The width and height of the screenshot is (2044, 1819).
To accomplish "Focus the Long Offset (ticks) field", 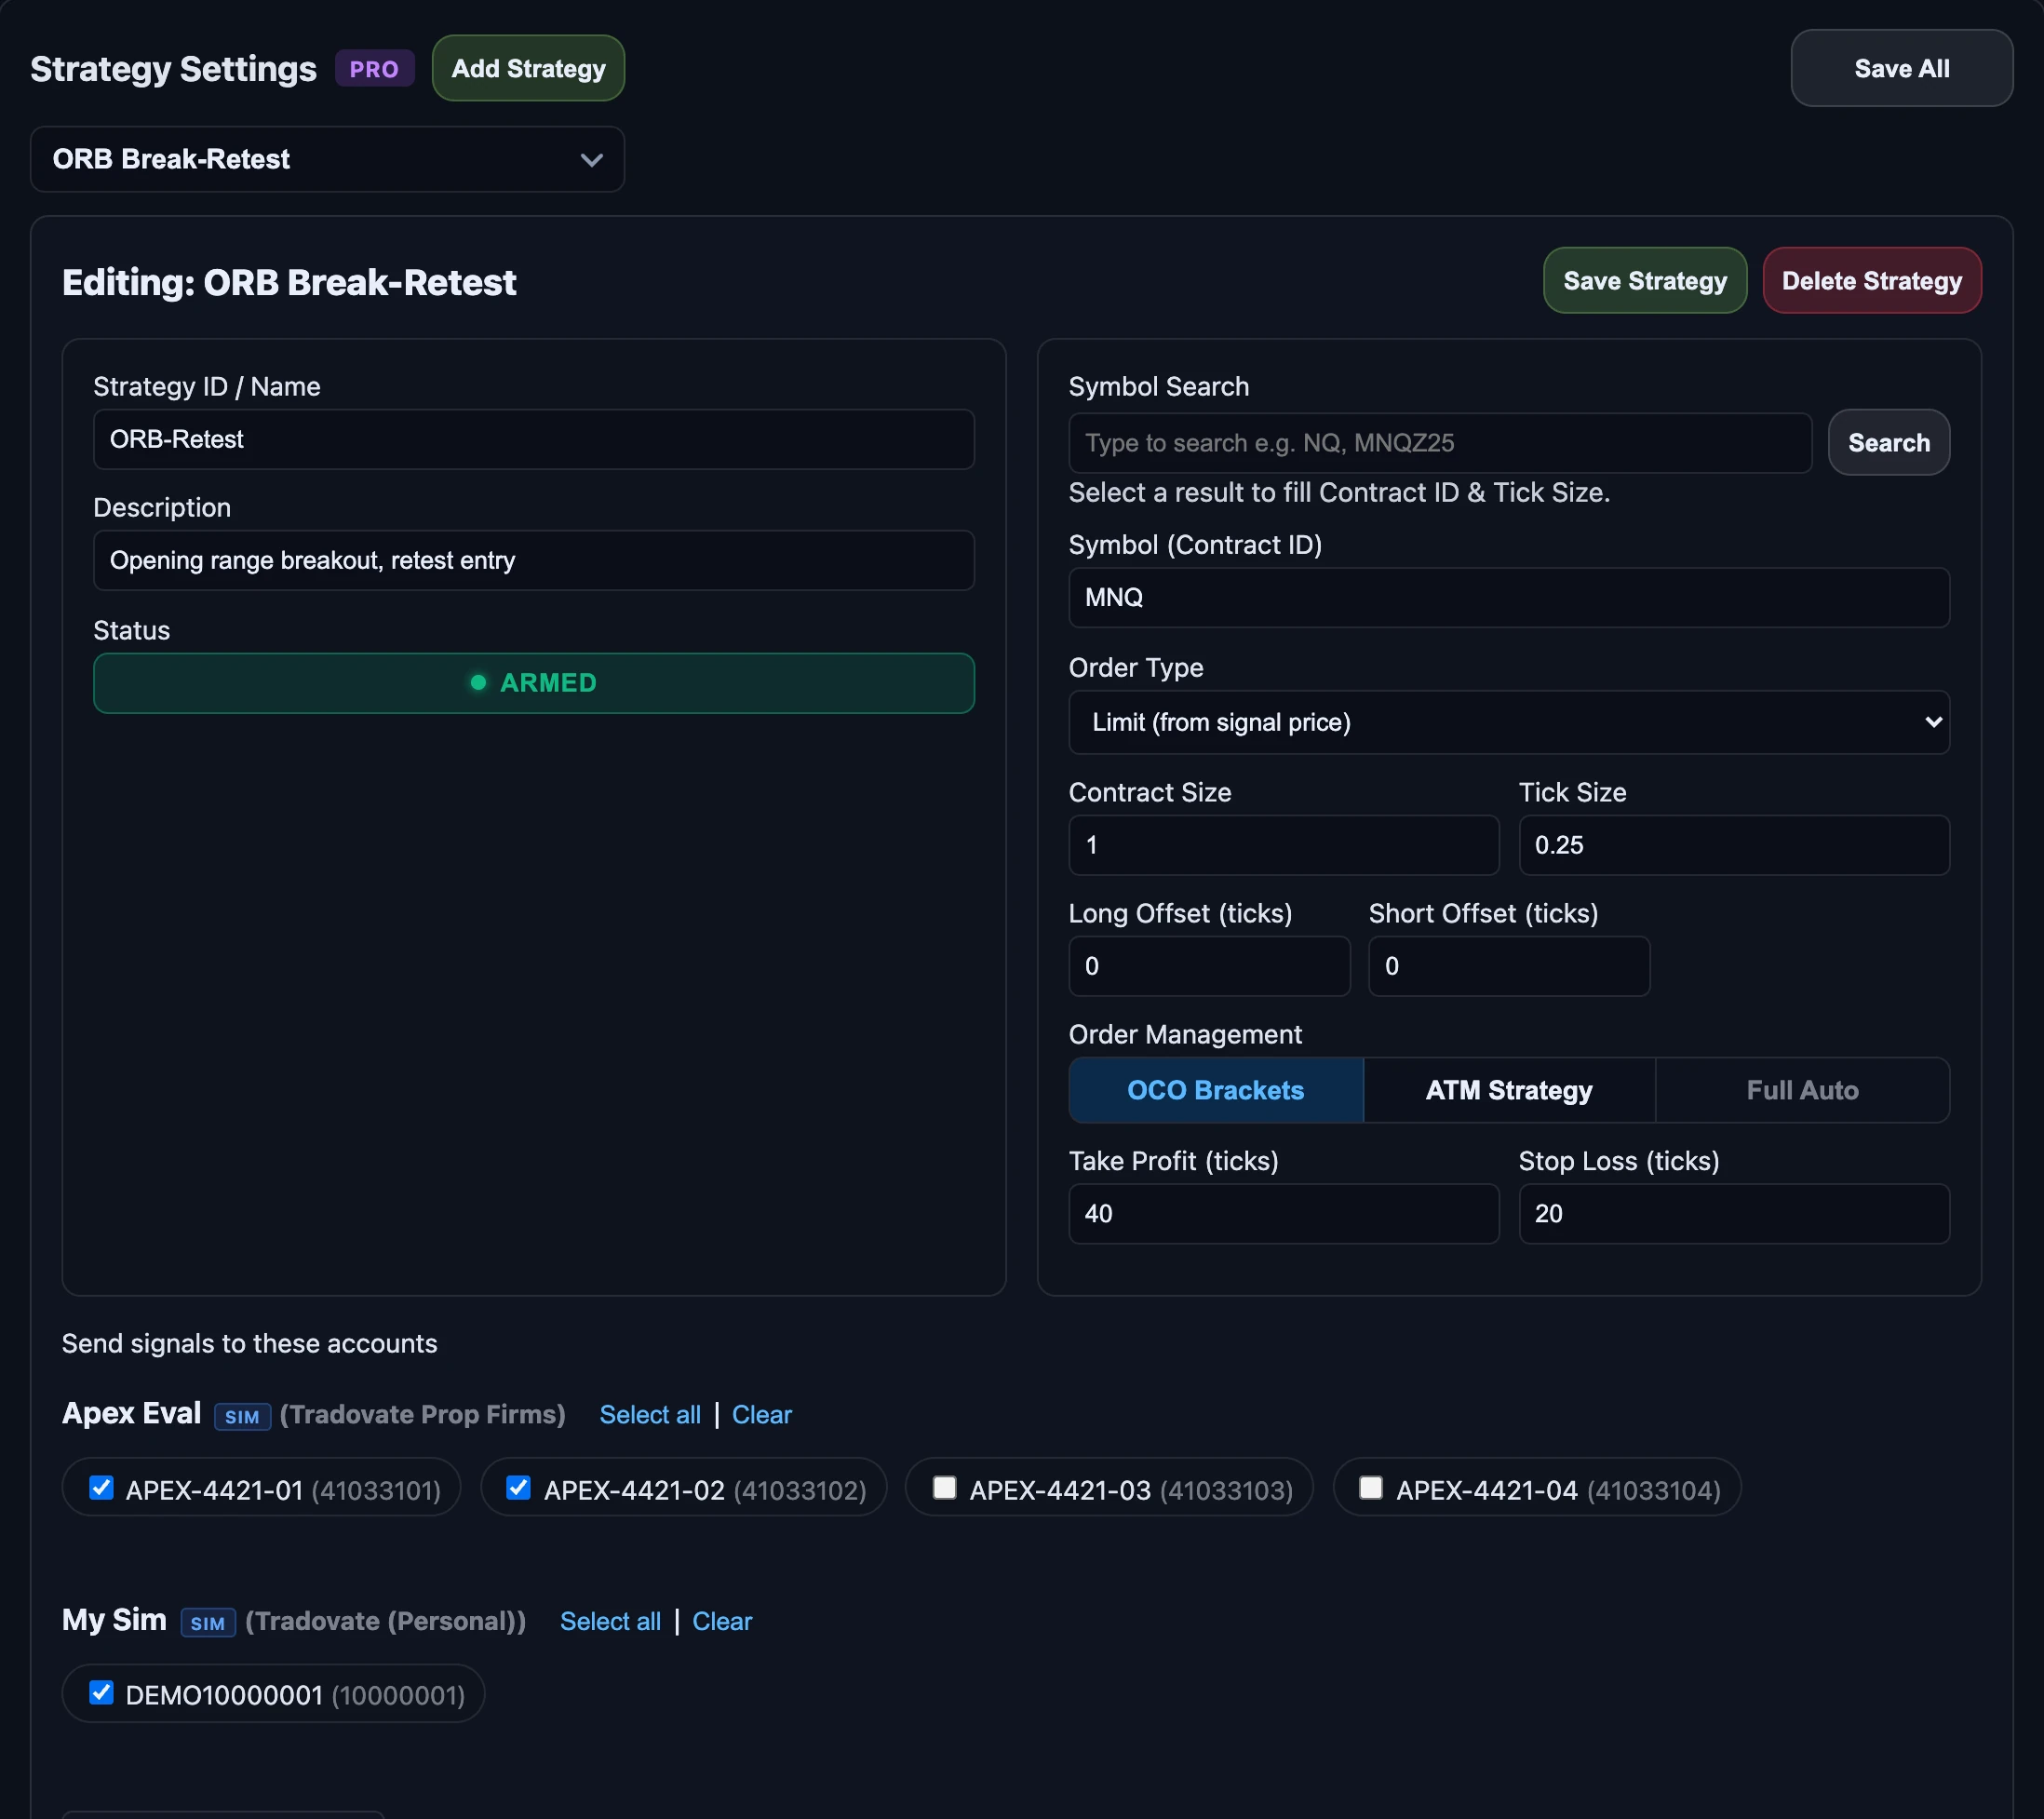I will [x=1209, y=966].
